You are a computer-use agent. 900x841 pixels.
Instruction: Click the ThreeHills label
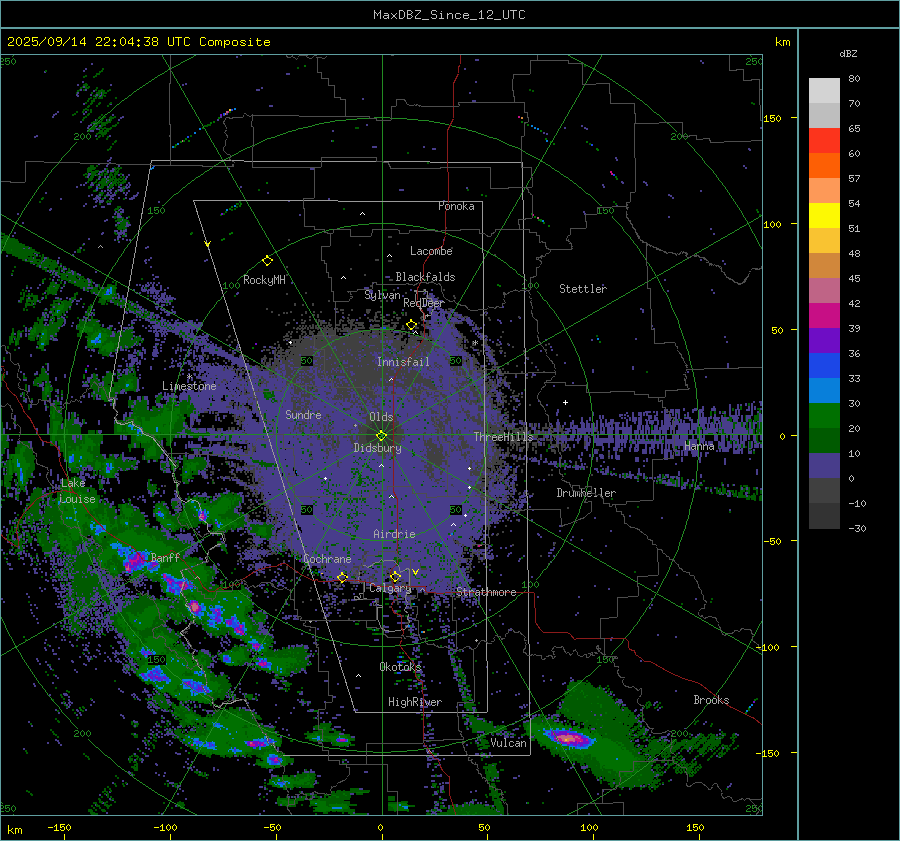point(503,437)
